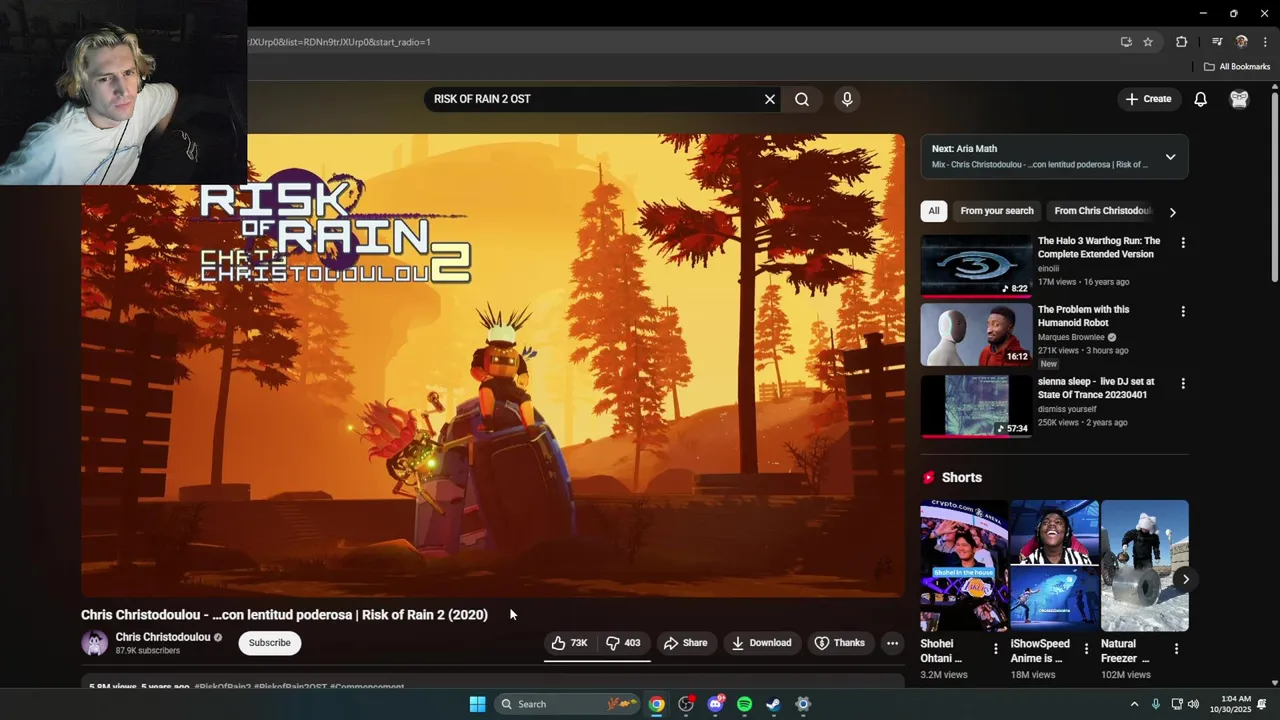
Task: Open Chrome three-dot menu
Action: coord(1265,42)
